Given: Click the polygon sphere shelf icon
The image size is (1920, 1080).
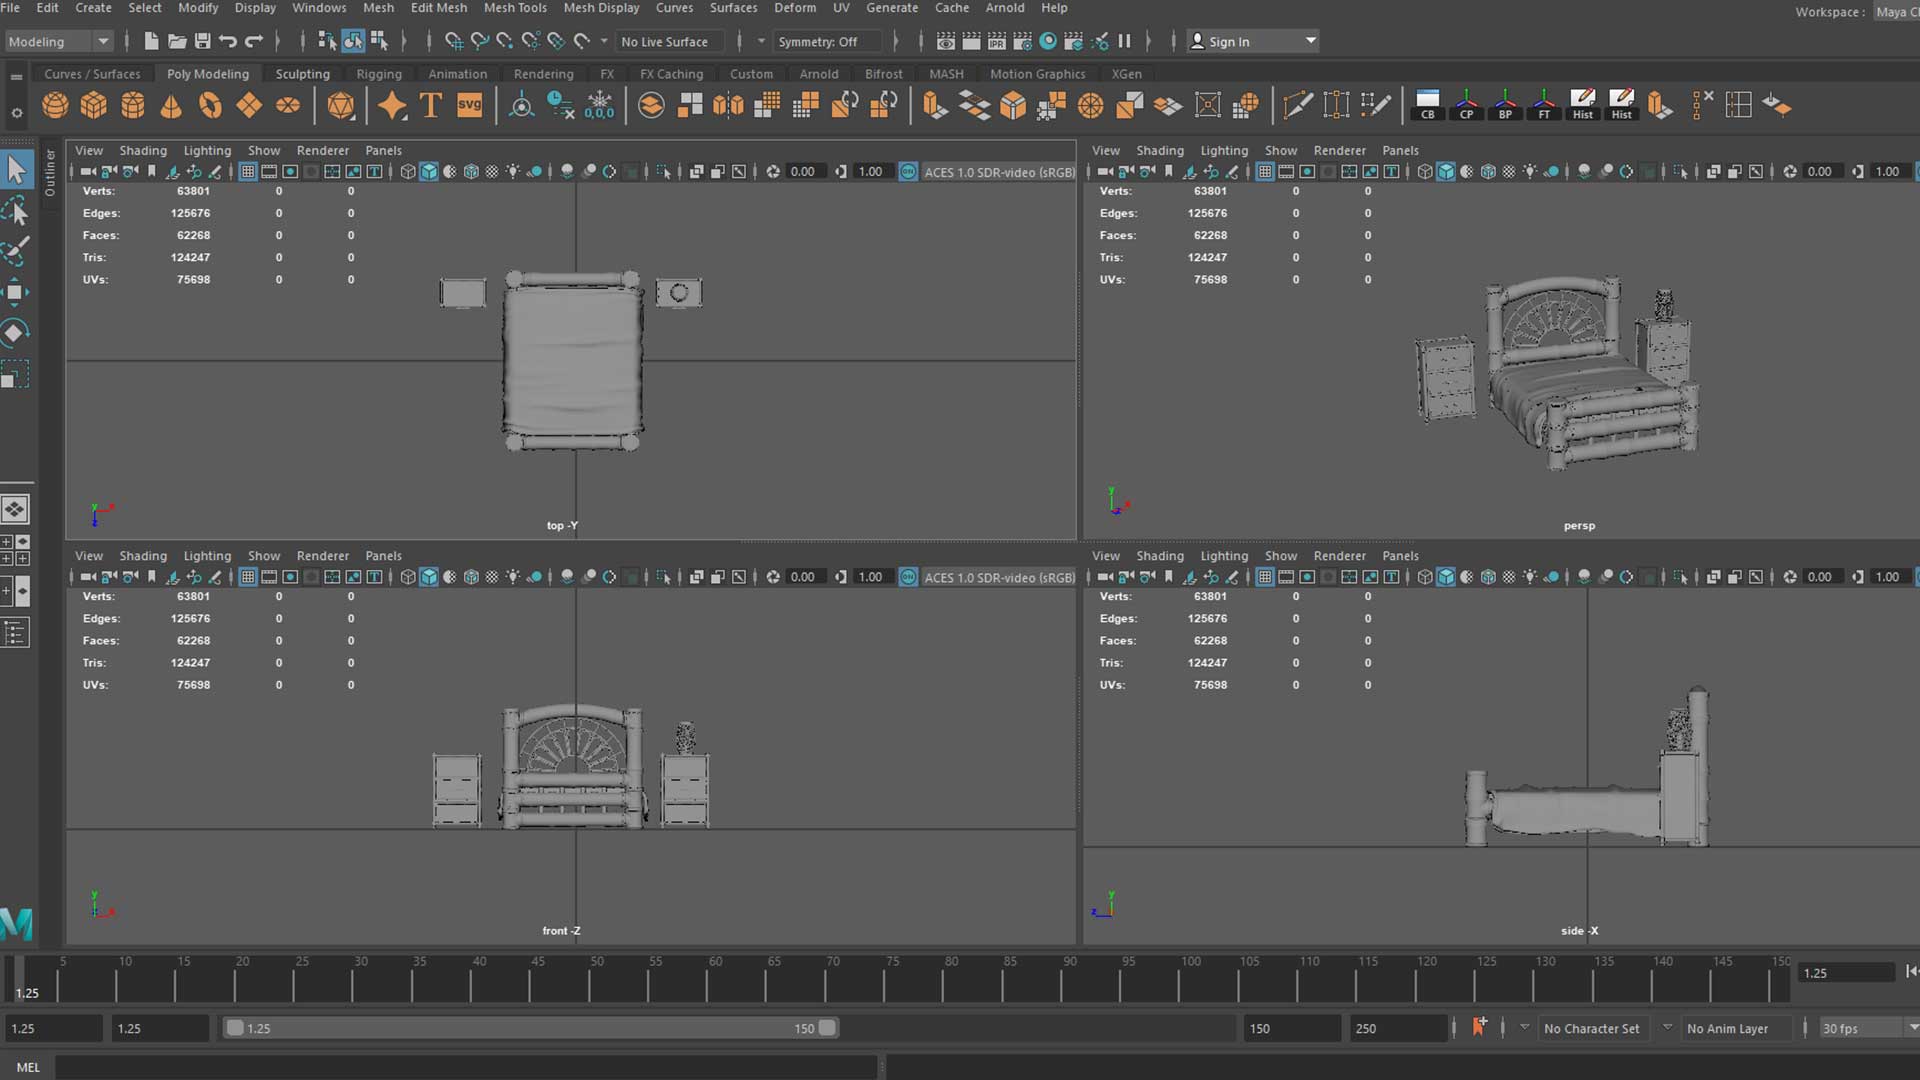Looking at the screenshot, I should tap(55, 105).
